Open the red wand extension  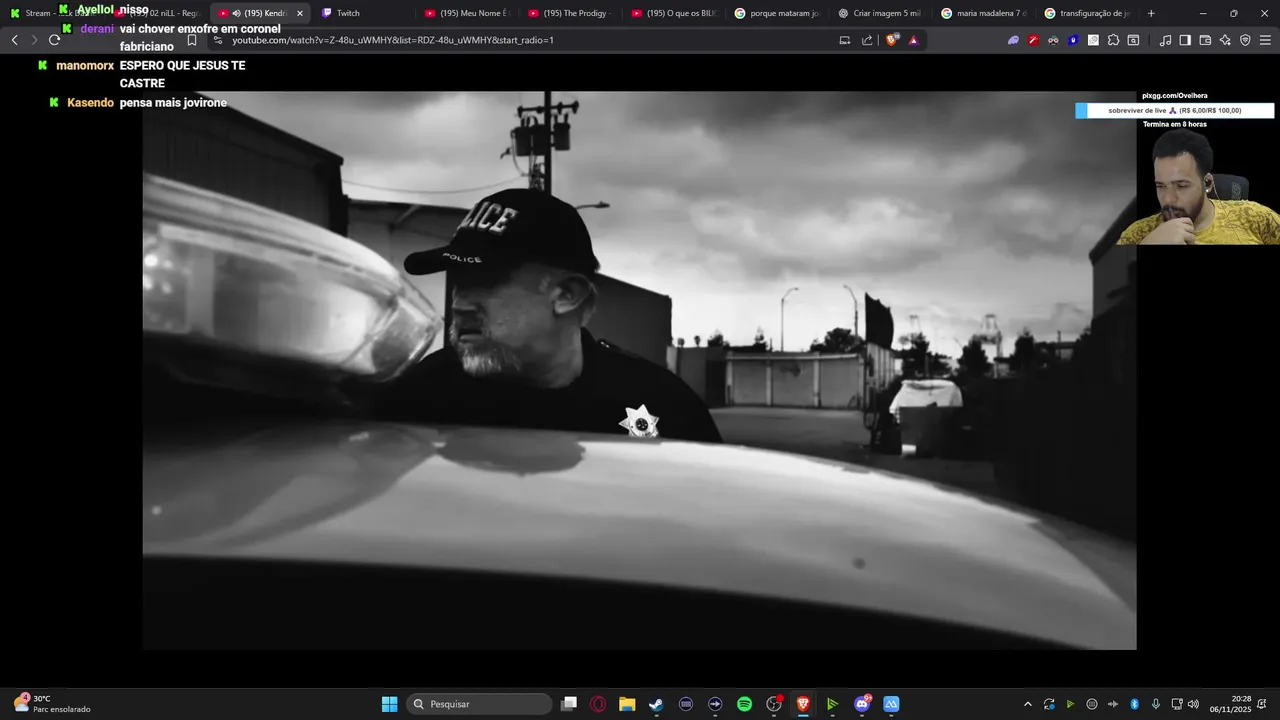click(x=1033, y=40)
